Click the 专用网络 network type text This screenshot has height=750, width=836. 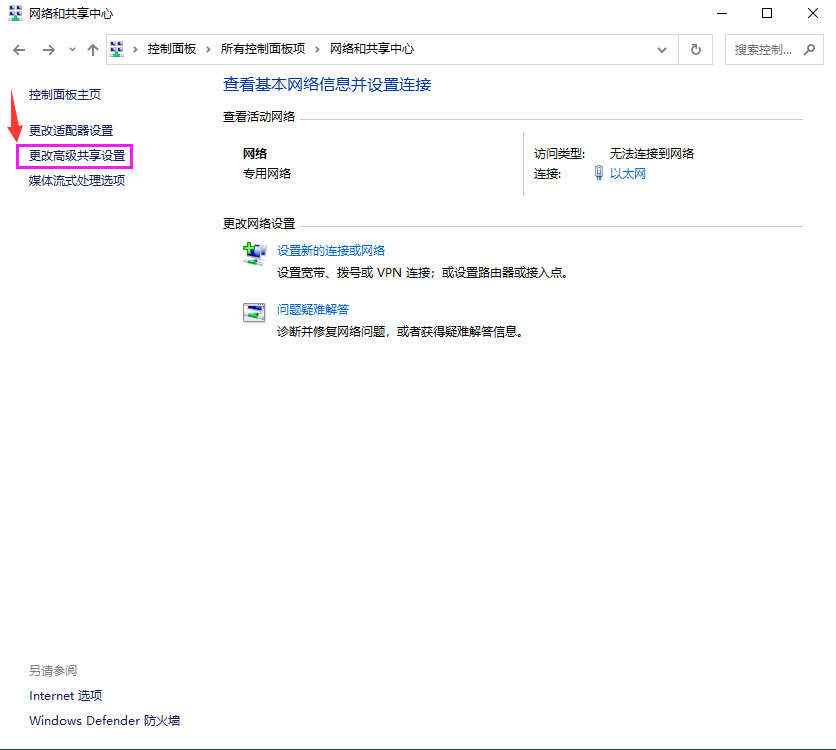coord(267,174)
